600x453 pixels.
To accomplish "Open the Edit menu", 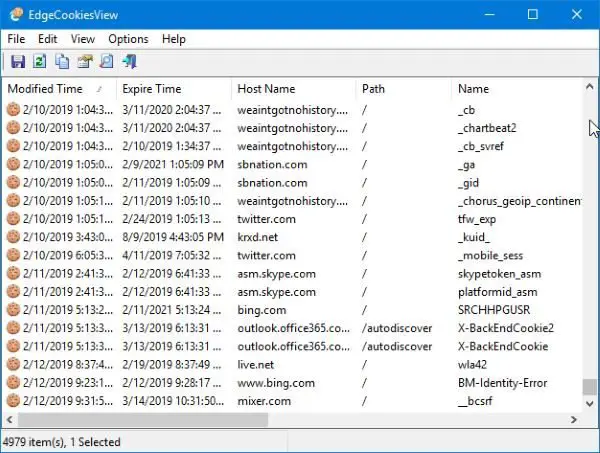I will click(47, 39).
